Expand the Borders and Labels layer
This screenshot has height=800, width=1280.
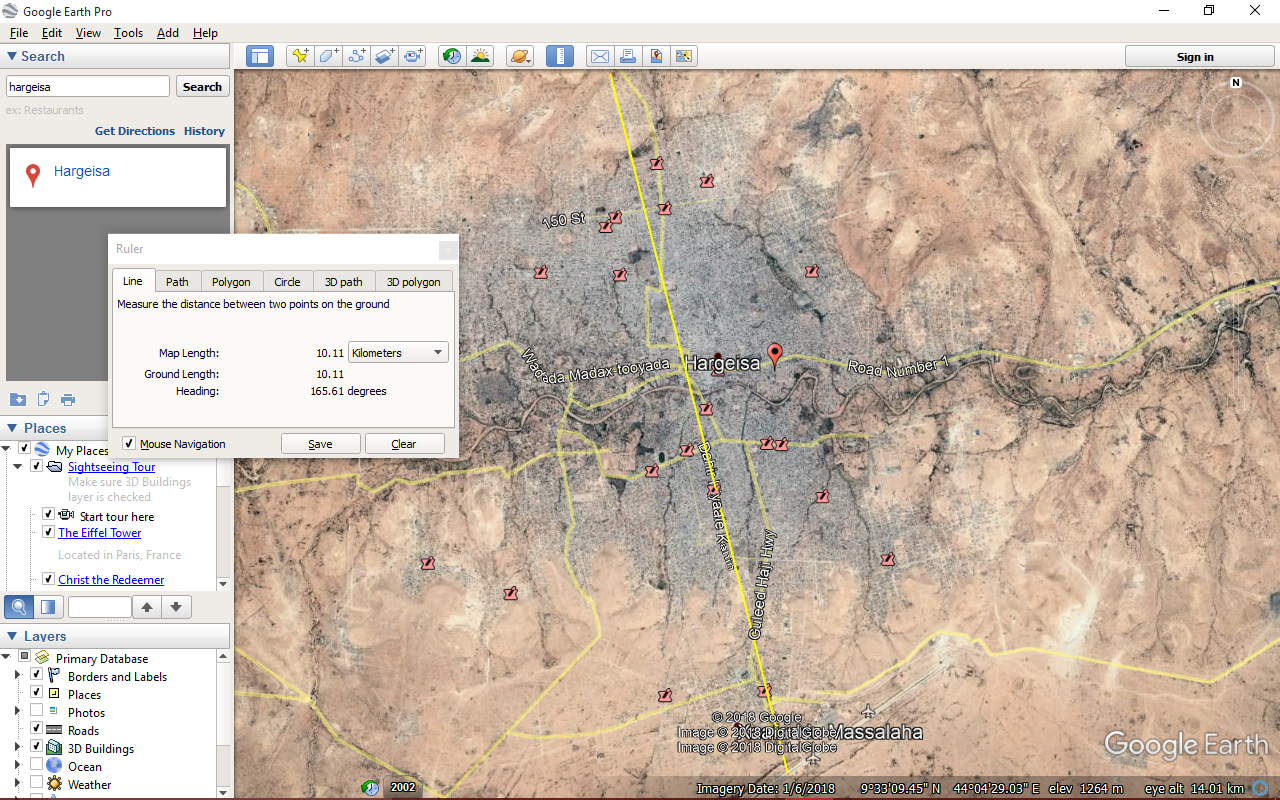tap(17, 677)
